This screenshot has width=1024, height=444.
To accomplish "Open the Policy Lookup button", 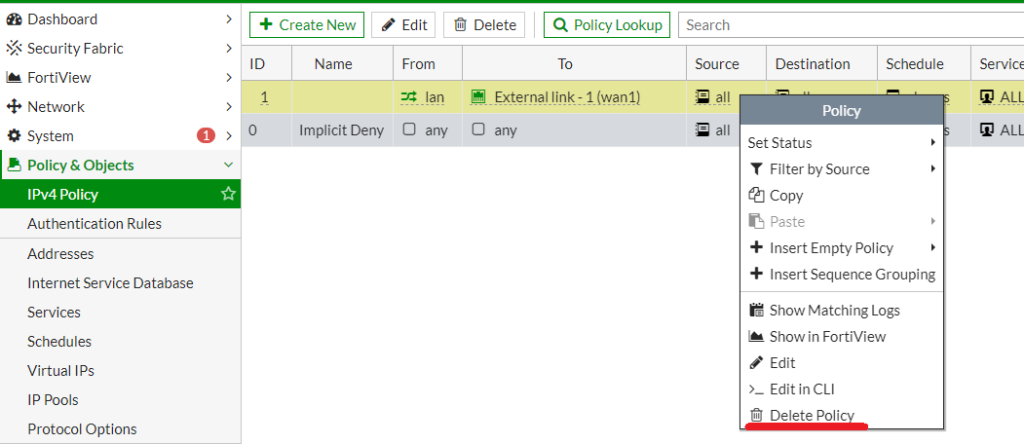I will [x=607, y=25].
